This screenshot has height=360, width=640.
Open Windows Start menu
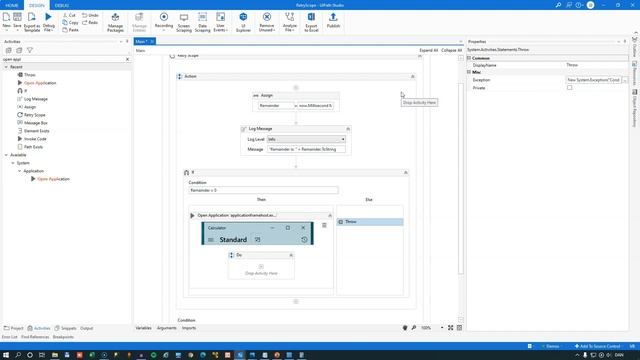6,355
